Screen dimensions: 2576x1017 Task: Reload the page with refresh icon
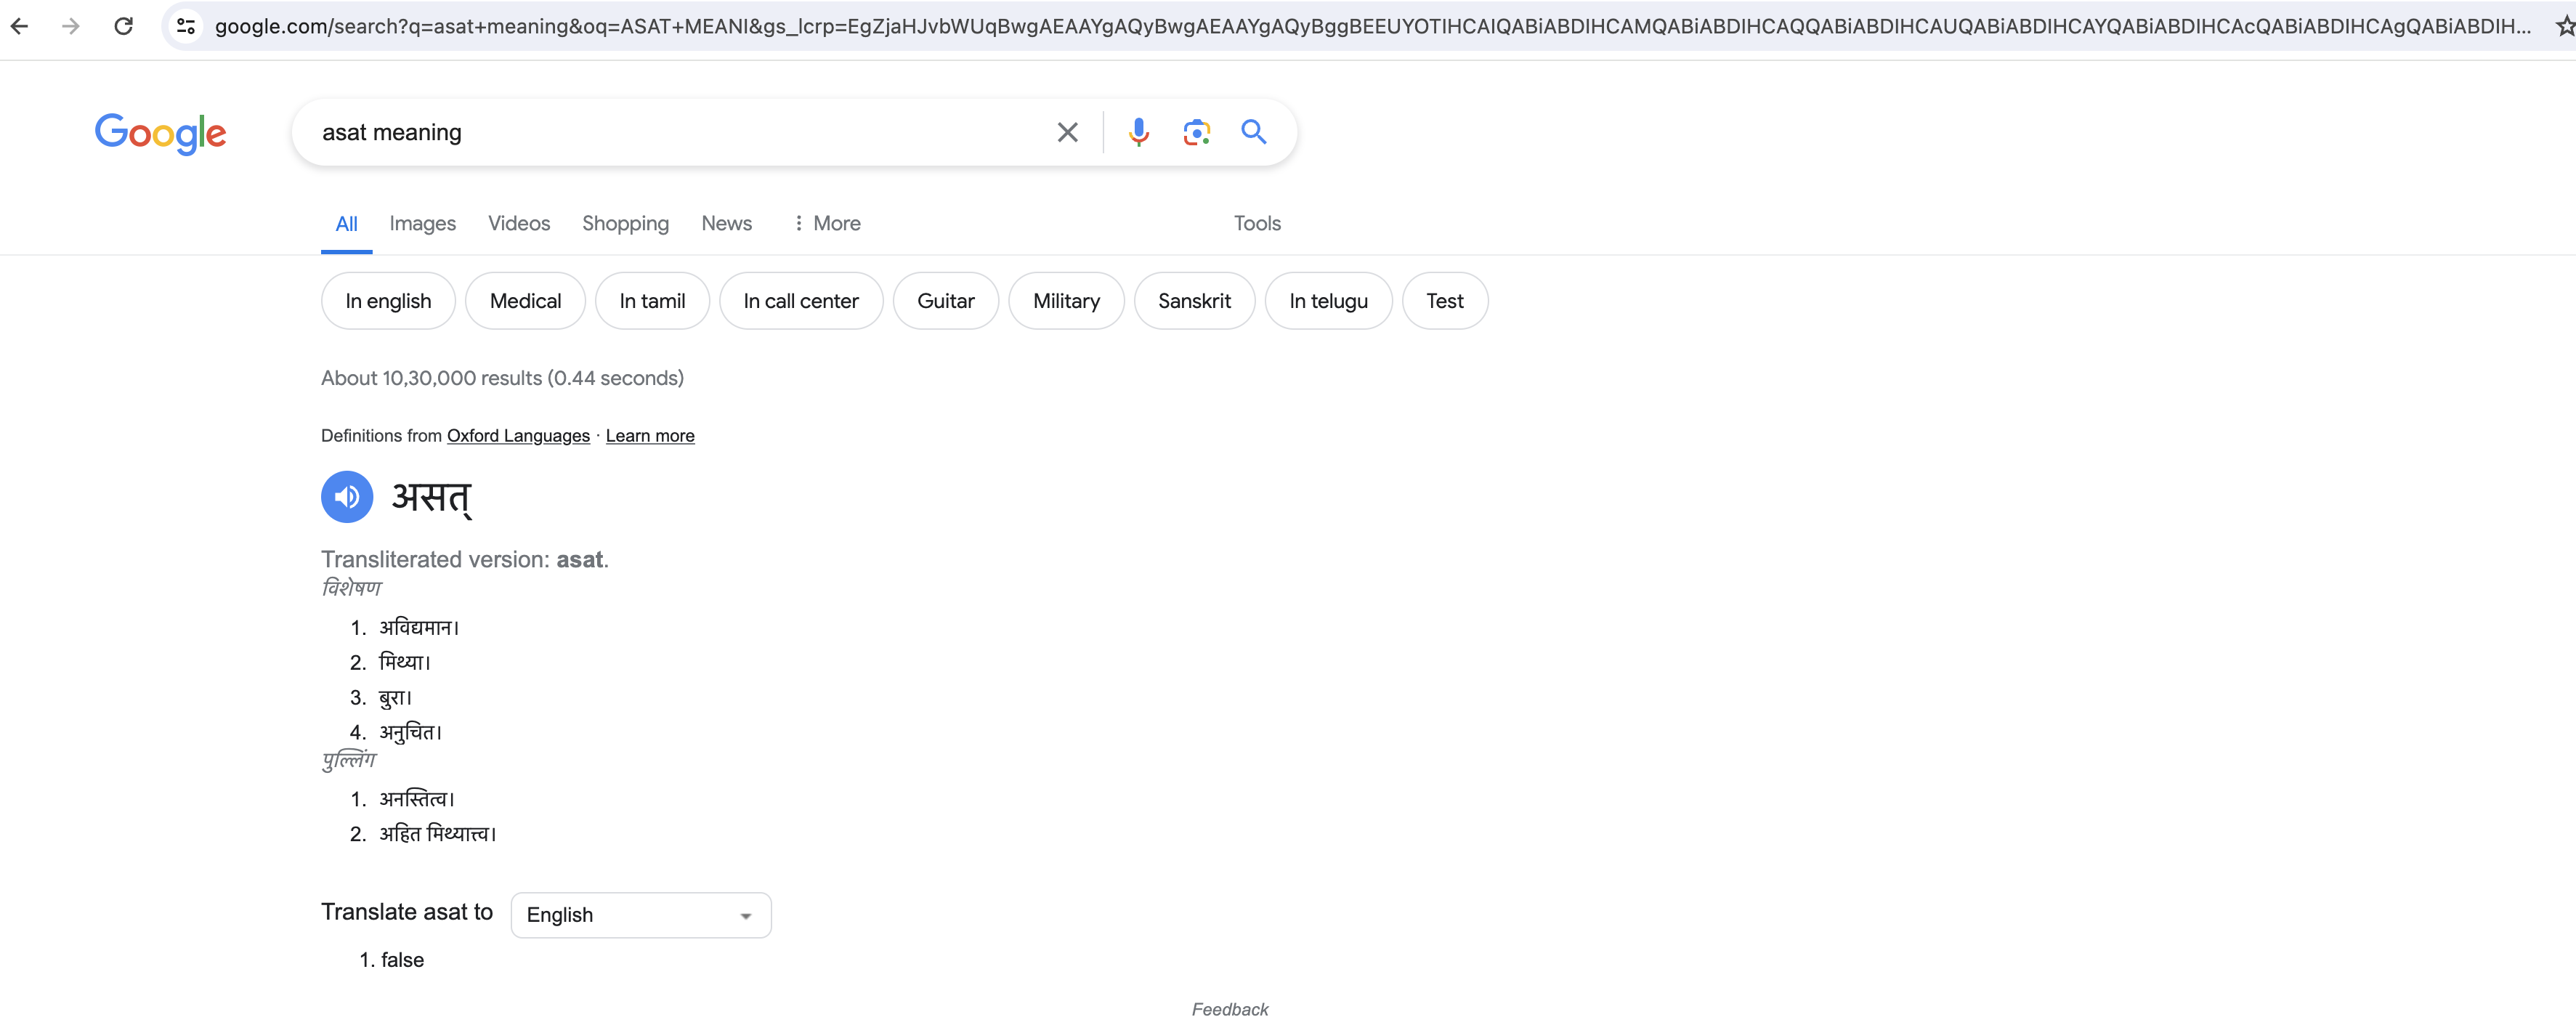(x=123, y=26)
